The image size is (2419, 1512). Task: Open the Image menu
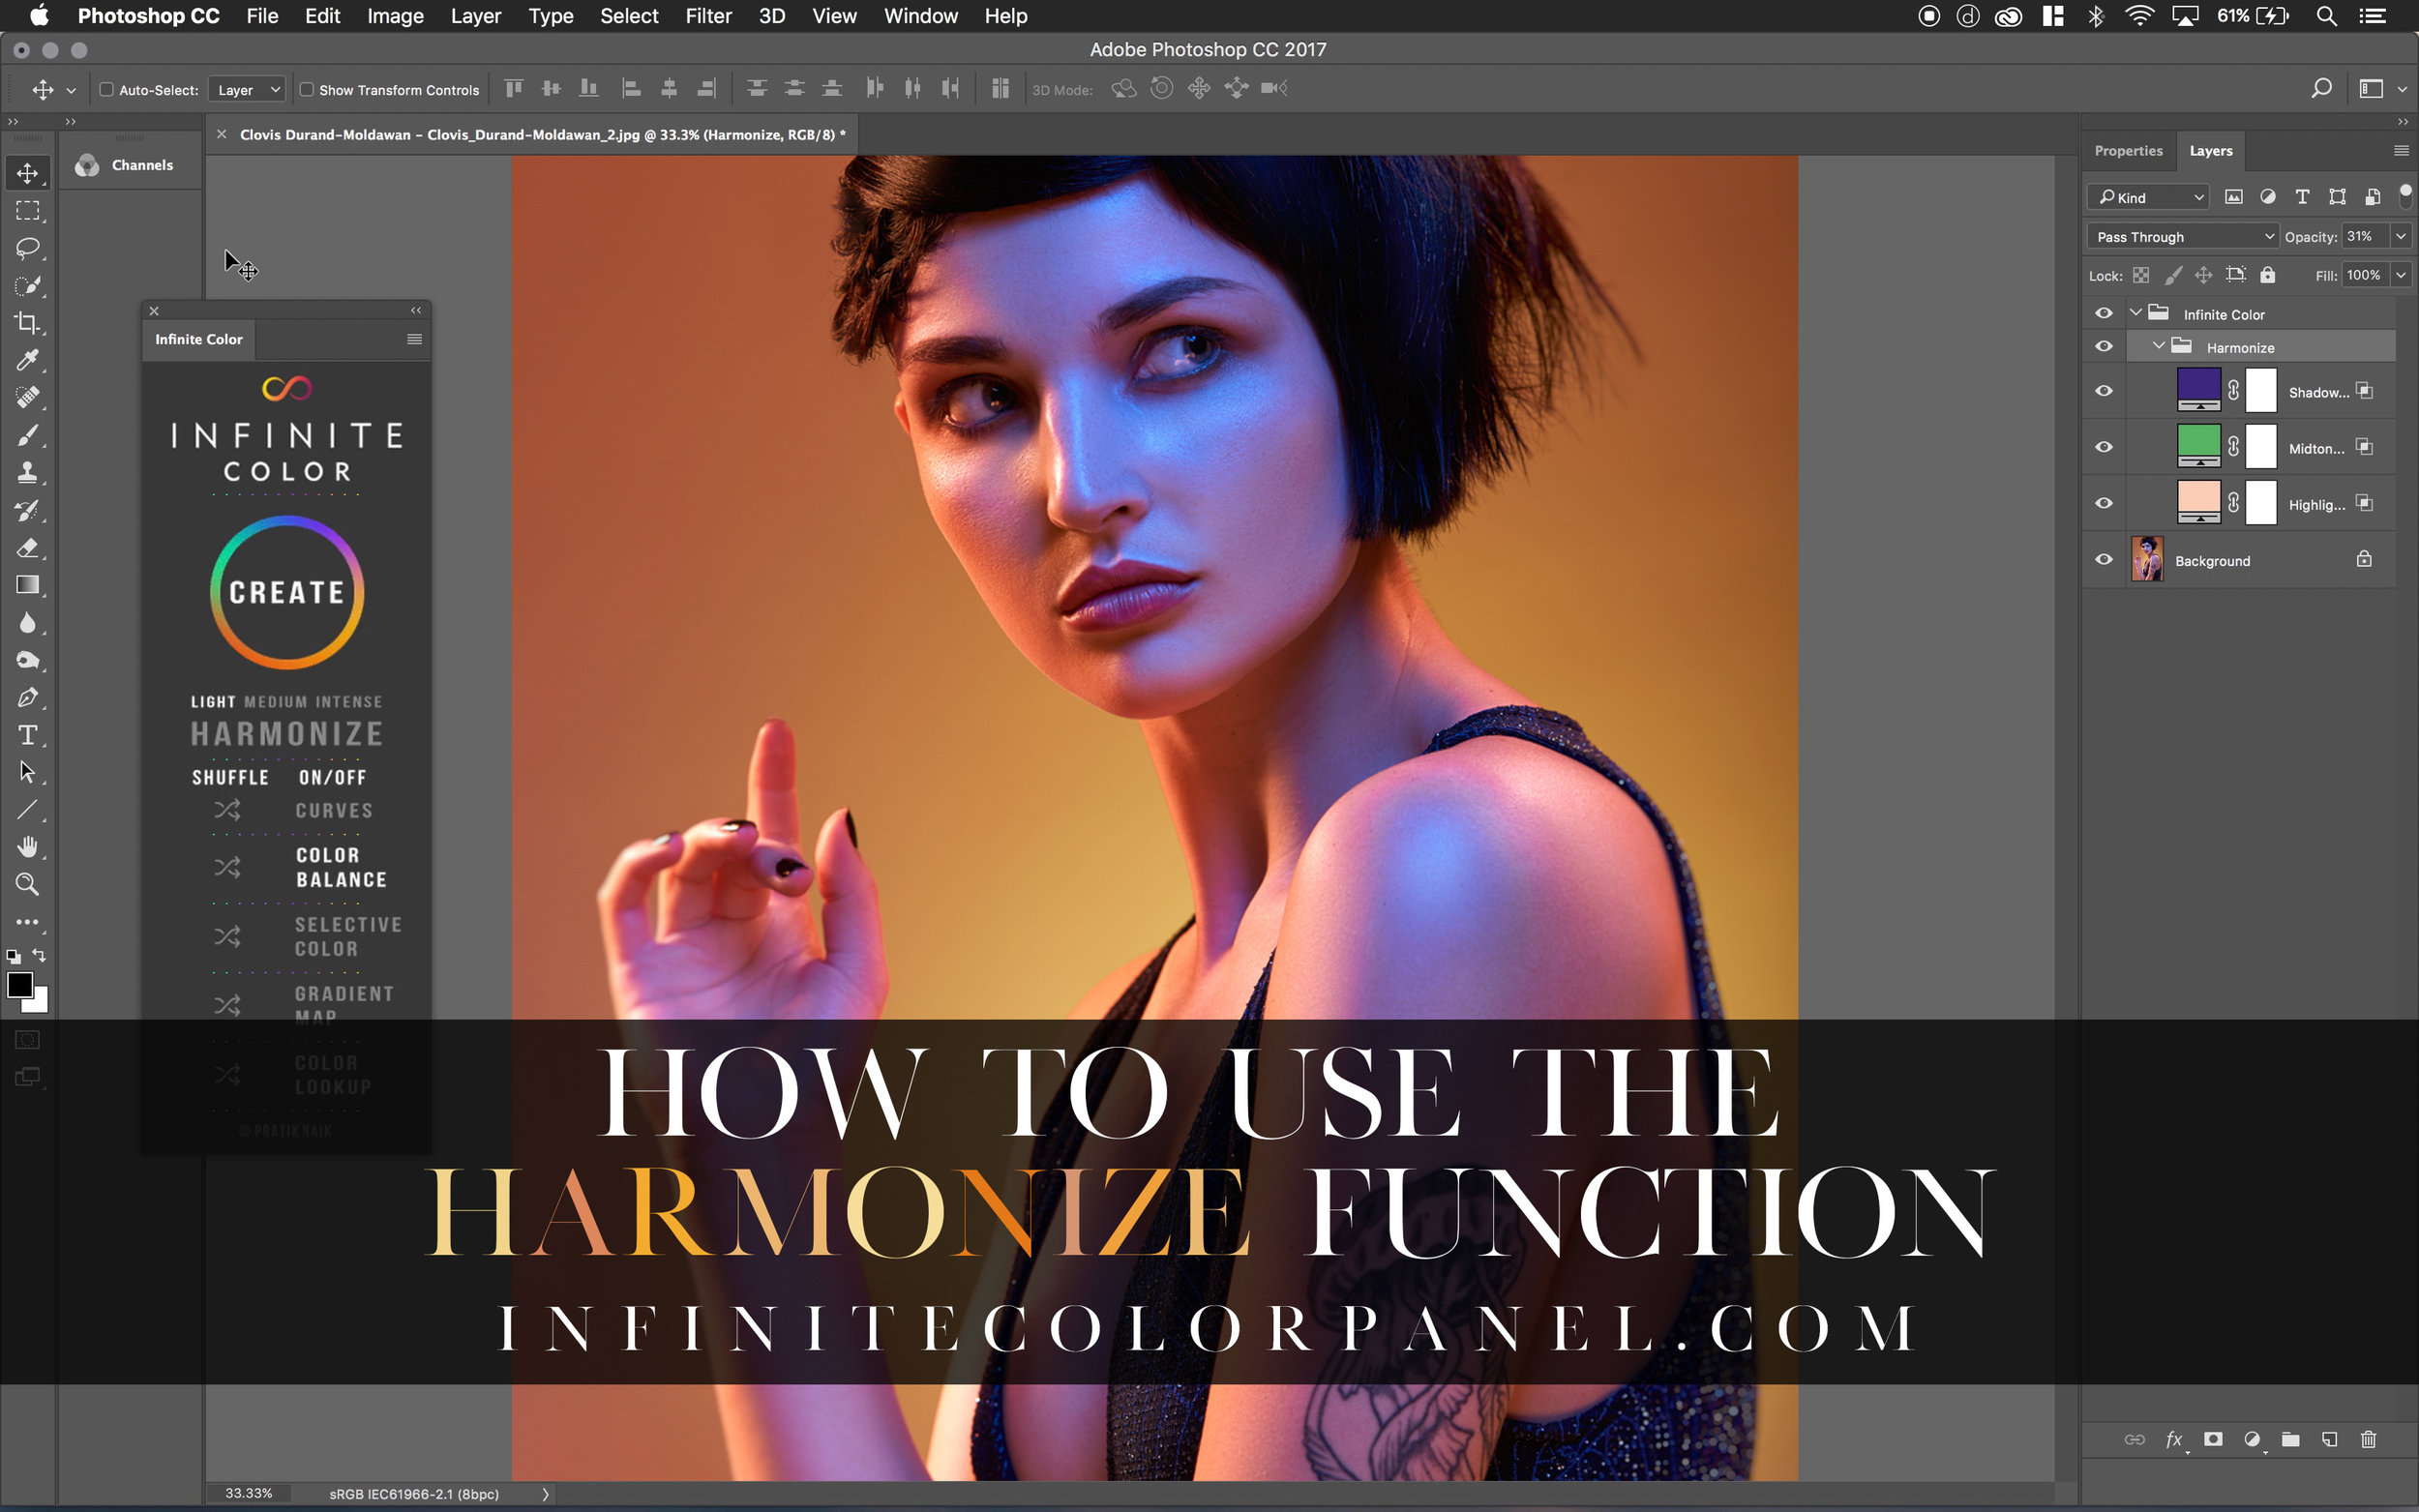tap(395, 16)
